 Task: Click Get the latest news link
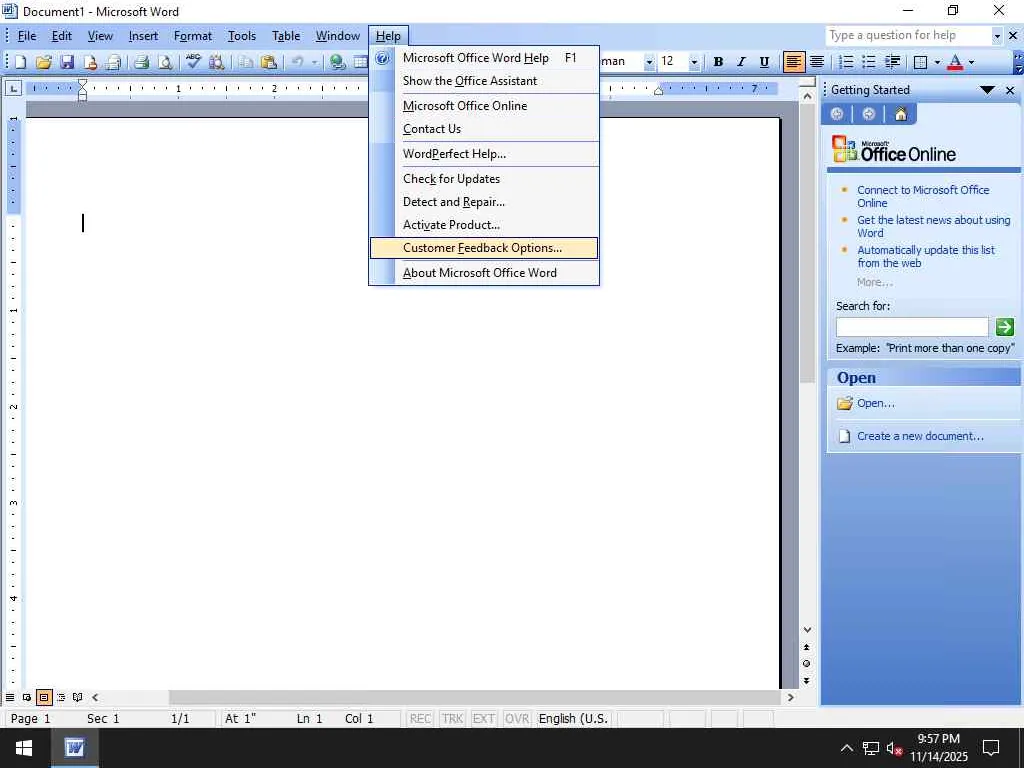point(933,227)
